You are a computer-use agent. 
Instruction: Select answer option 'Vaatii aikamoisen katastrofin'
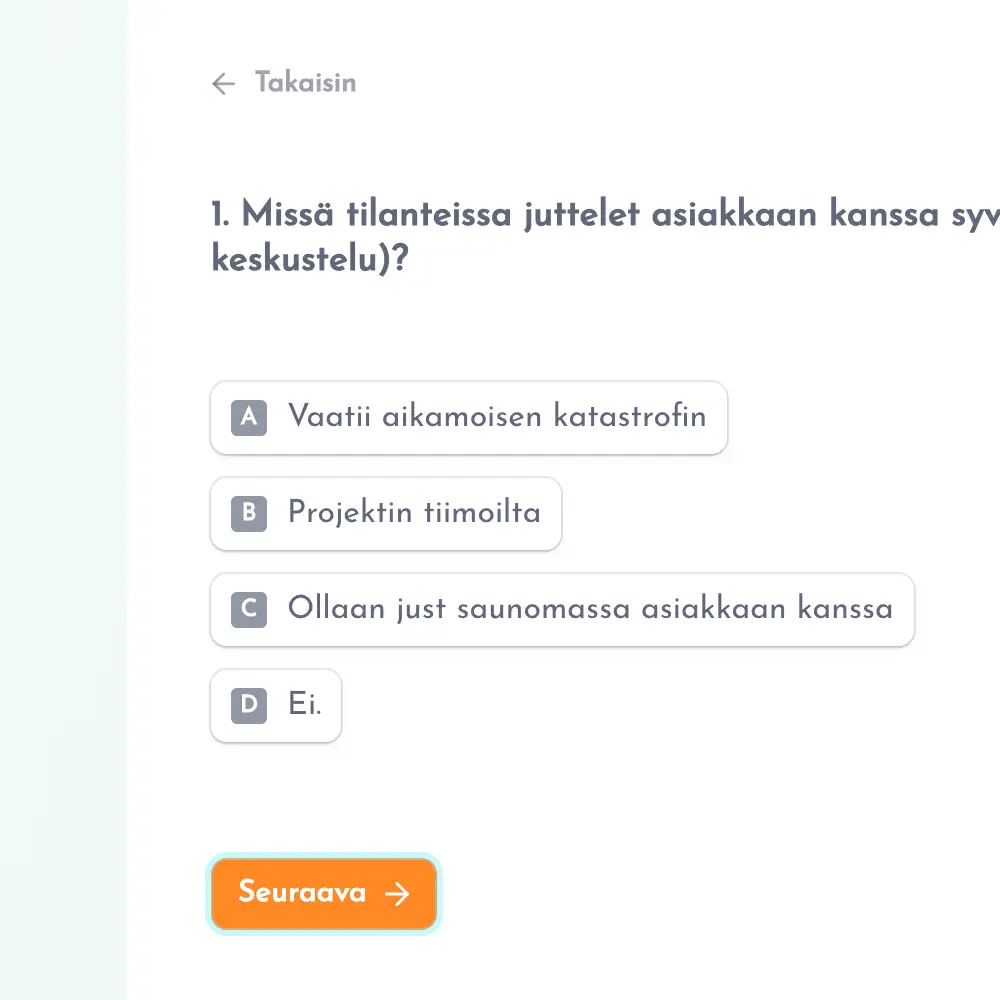pyautogui.click(x=469, y=417)
